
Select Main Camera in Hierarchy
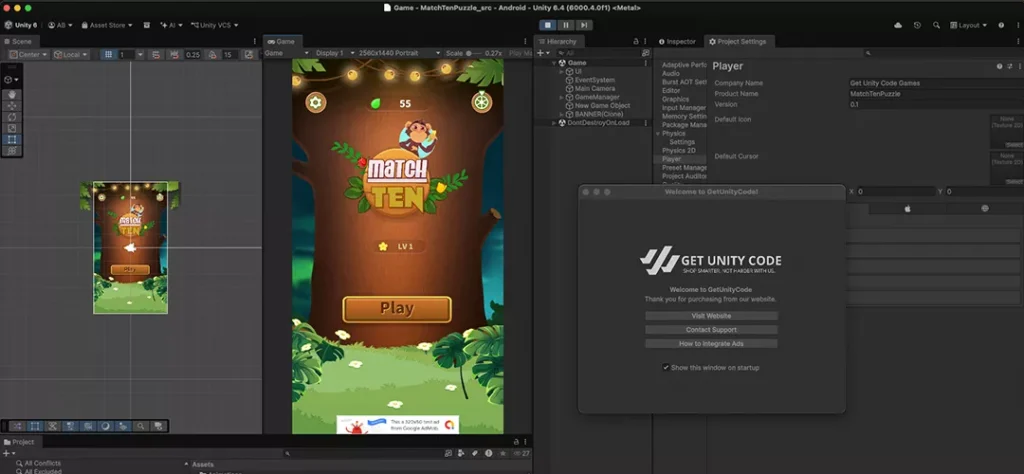point(594,88)
